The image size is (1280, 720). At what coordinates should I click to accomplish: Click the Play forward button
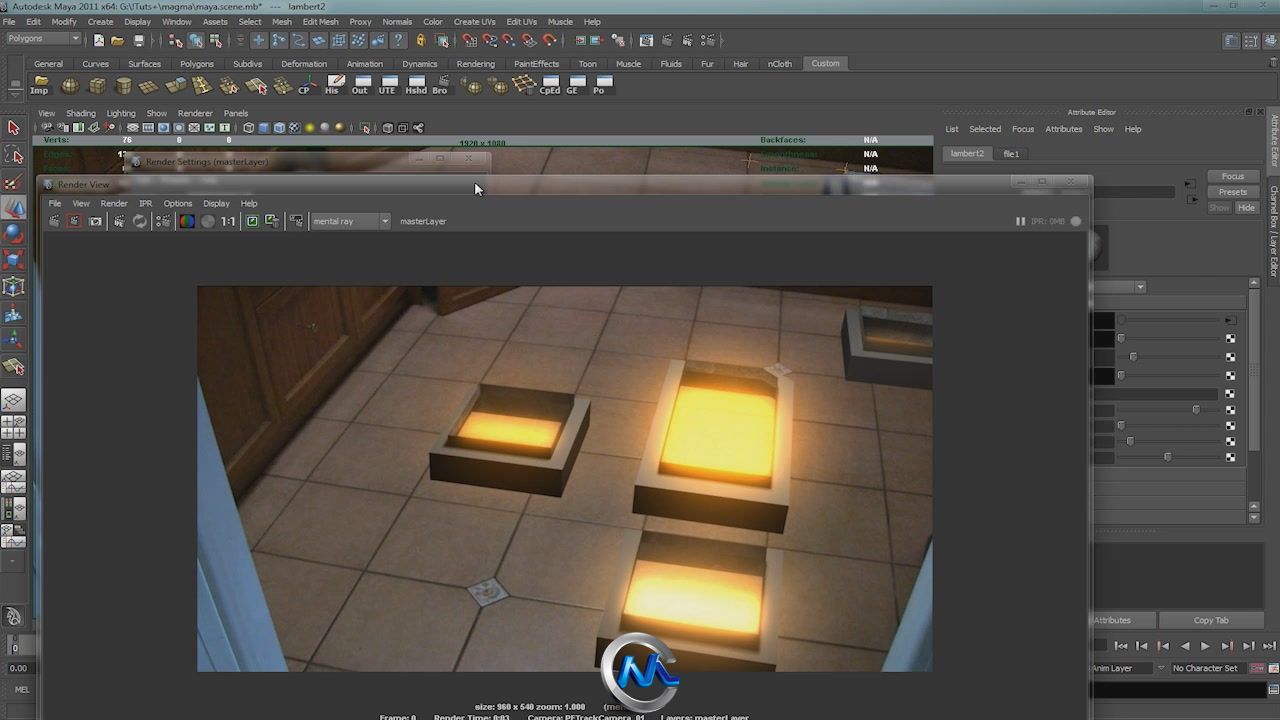pyautogui.click(x=1205, y=646)
